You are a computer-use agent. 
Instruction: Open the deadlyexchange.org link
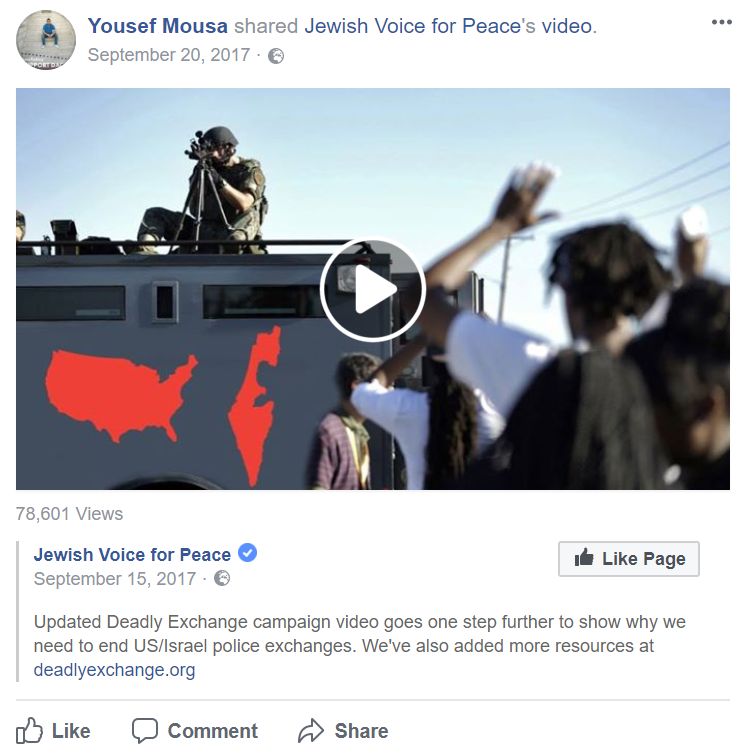pyautogui.click(x=114, y=670)
